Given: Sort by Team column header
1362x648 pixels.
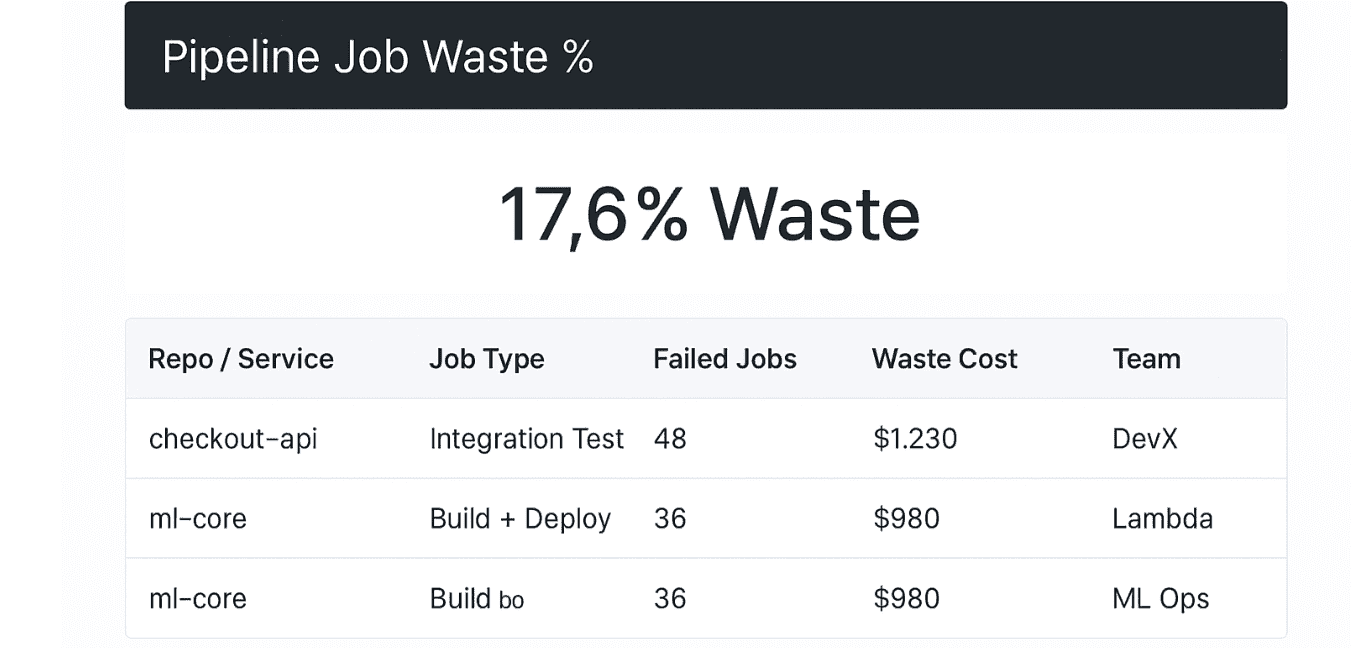Looking at the screenshot, I should (1147, 359).
